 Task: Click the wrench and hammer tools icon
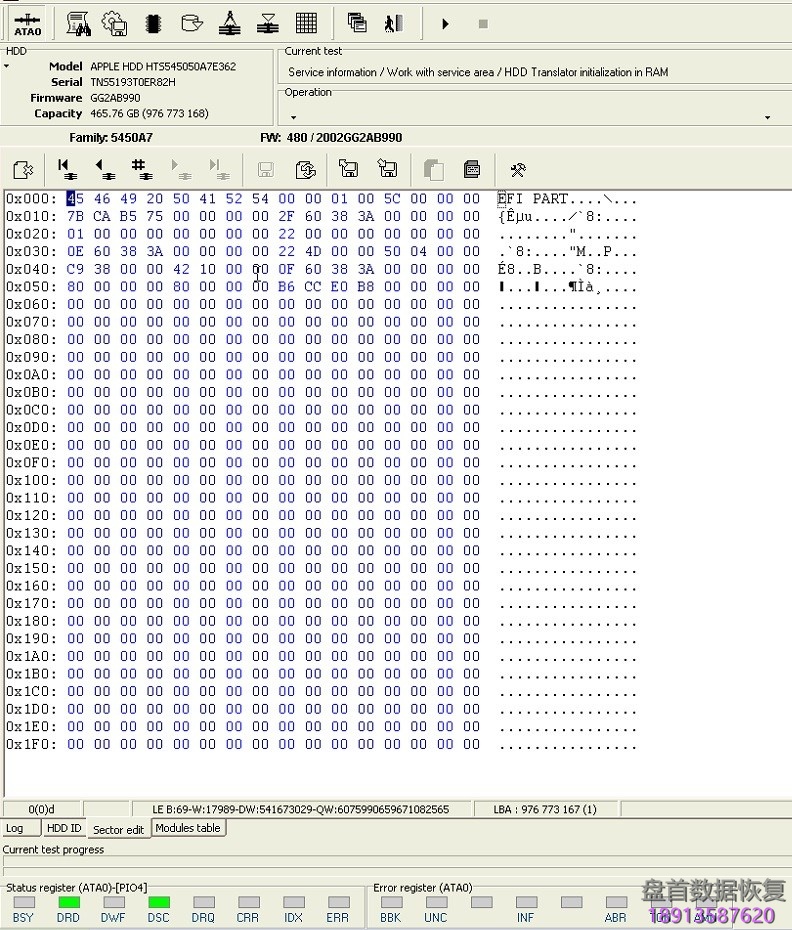pos(517,170)
